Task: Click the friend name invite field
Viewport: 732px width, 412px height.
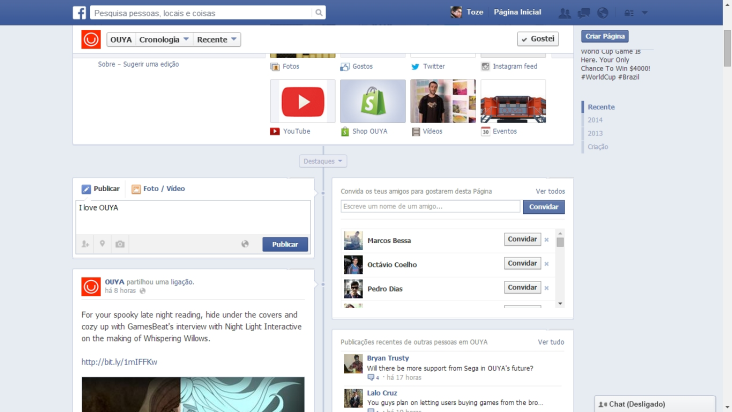Action: click(430, 206)
